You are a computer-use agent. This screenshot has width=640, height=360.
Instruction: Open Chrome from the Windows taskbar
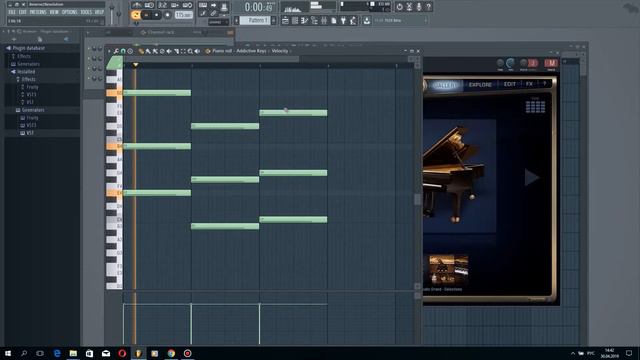pyautogui.click(x=171, y=353)
